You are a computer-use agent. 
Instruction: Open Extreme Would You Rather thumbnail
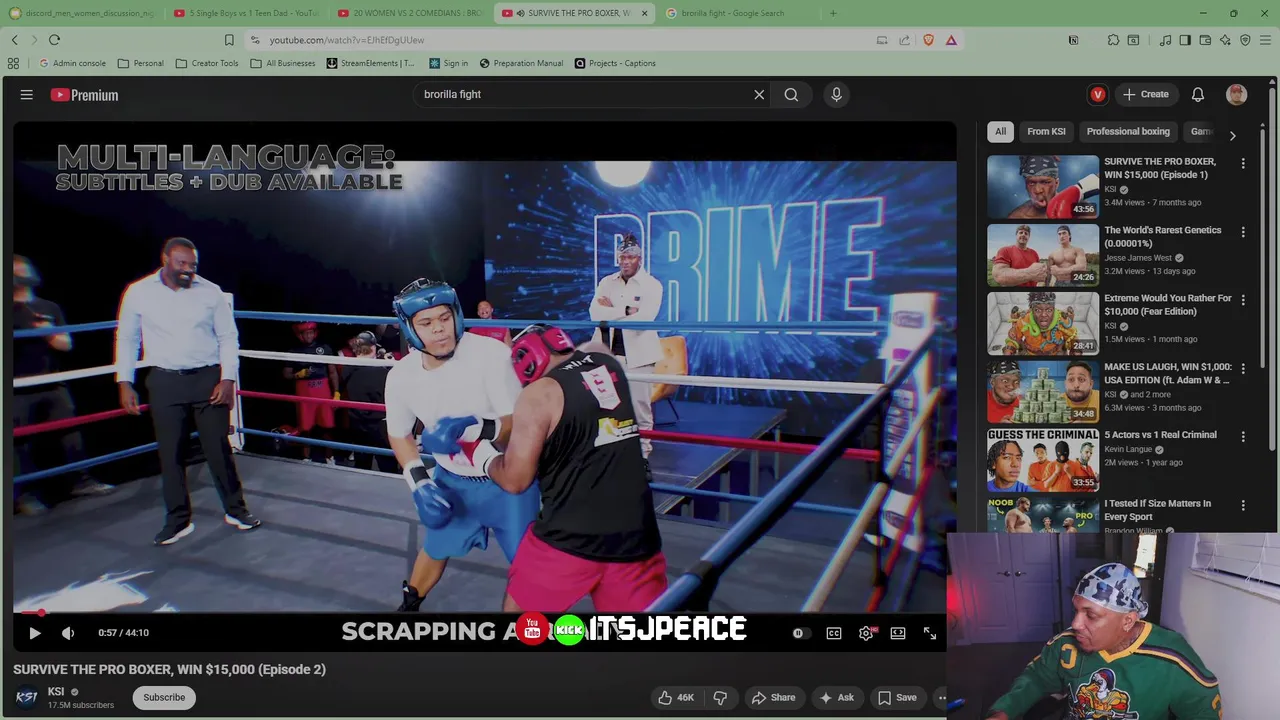[1043, 323]
